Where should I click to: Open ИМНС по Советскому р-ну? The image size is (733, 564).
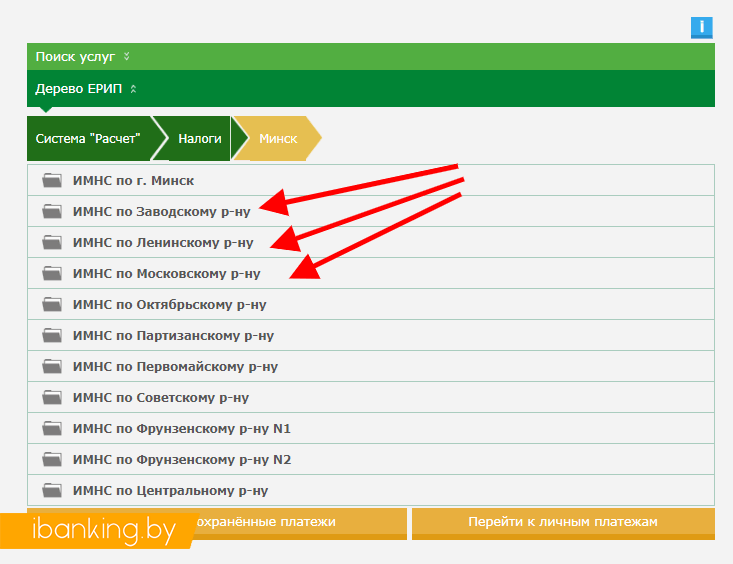pyautogui.click(x=160, y=398)
